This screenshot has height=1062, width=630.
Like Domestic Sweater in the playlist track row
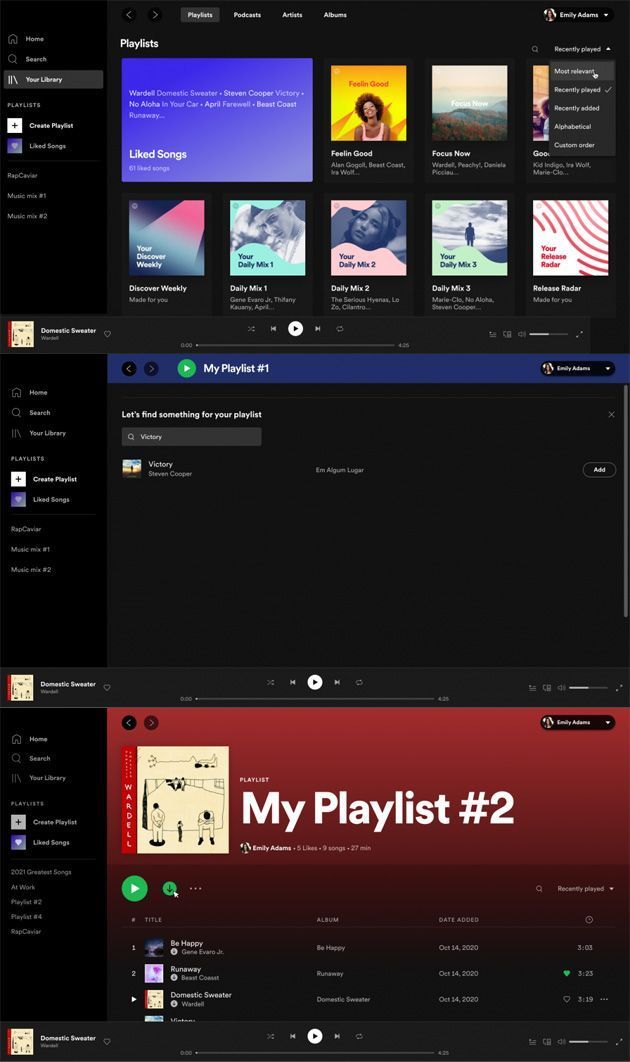click(x=566, y=999)
